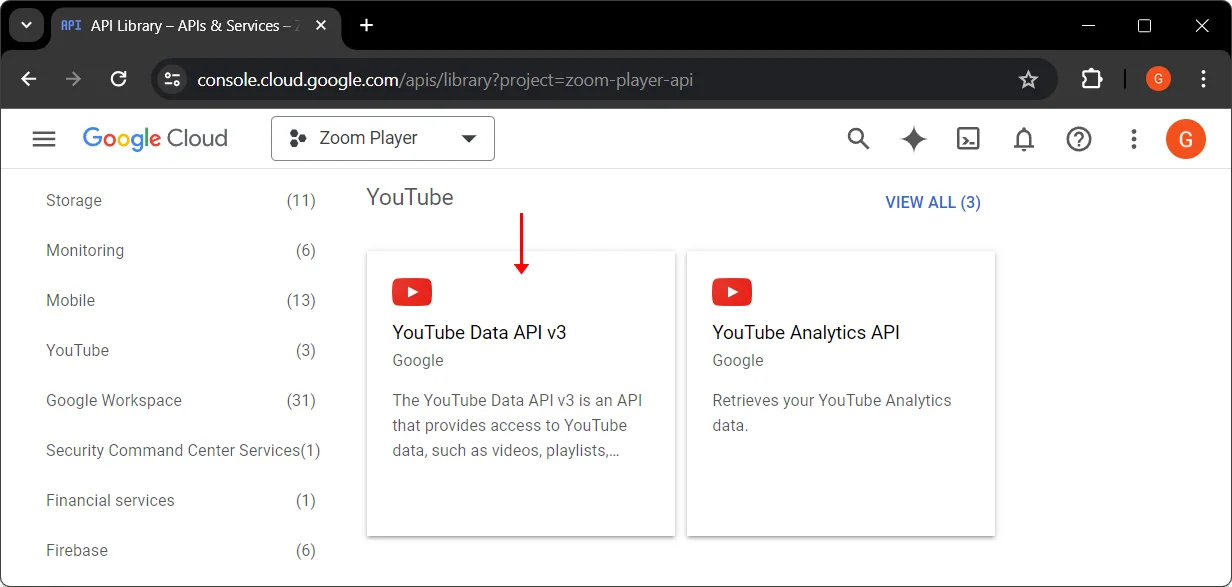Open the tab search dropdown arrow
The height and width of the screenshot is (587, 1232).
click(x=26, y=25)
